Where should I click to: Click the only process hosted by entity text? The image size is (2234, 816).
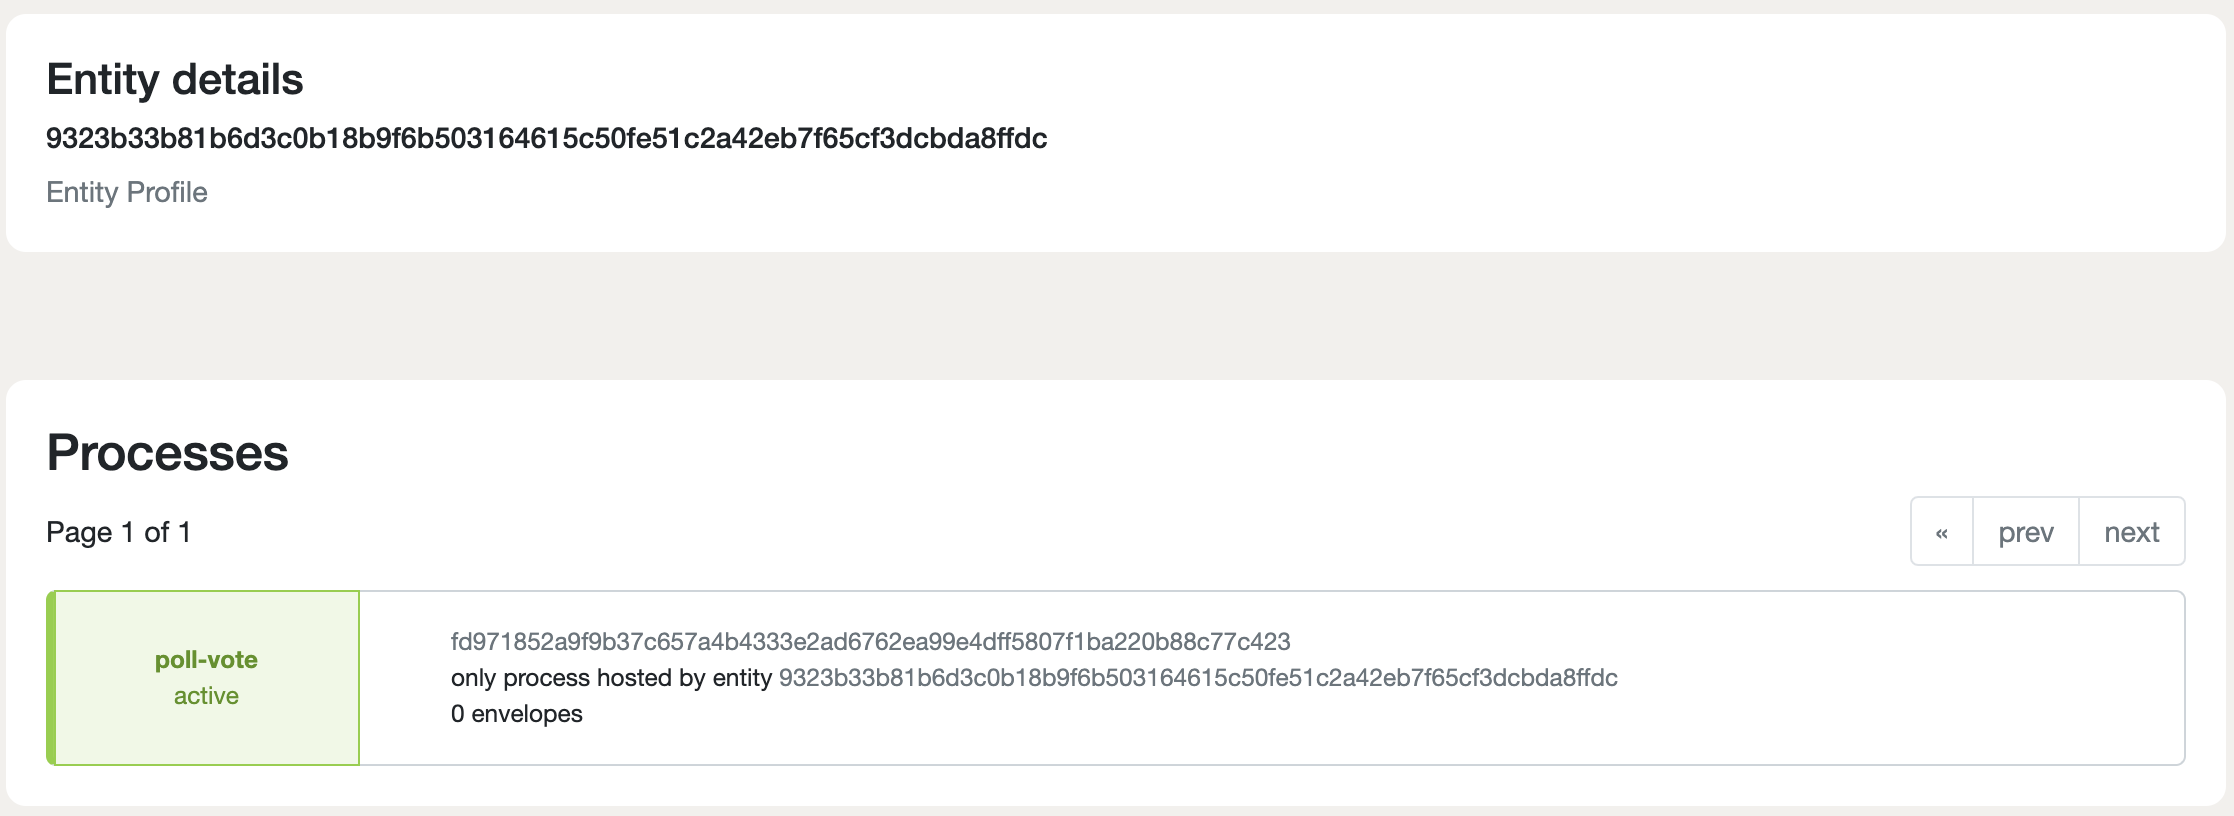(x=611, y=677)
